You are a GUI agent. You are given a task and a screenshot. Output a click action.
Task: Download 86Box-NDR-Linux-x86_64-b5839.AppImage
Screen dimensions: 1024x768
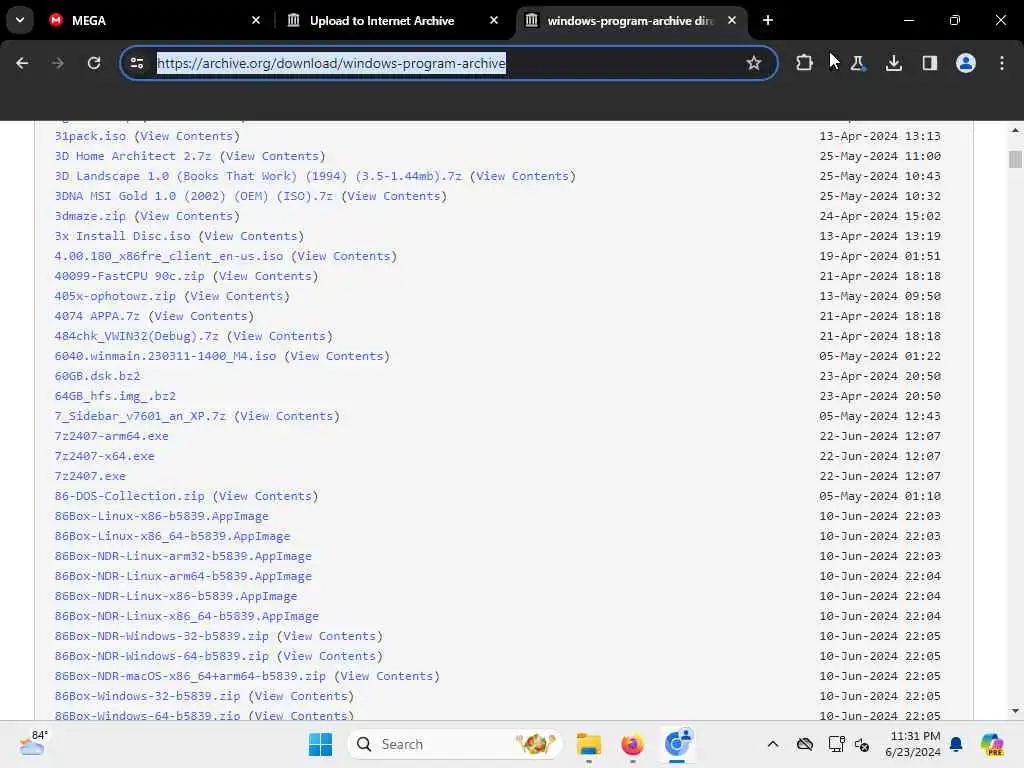[187, 616]
